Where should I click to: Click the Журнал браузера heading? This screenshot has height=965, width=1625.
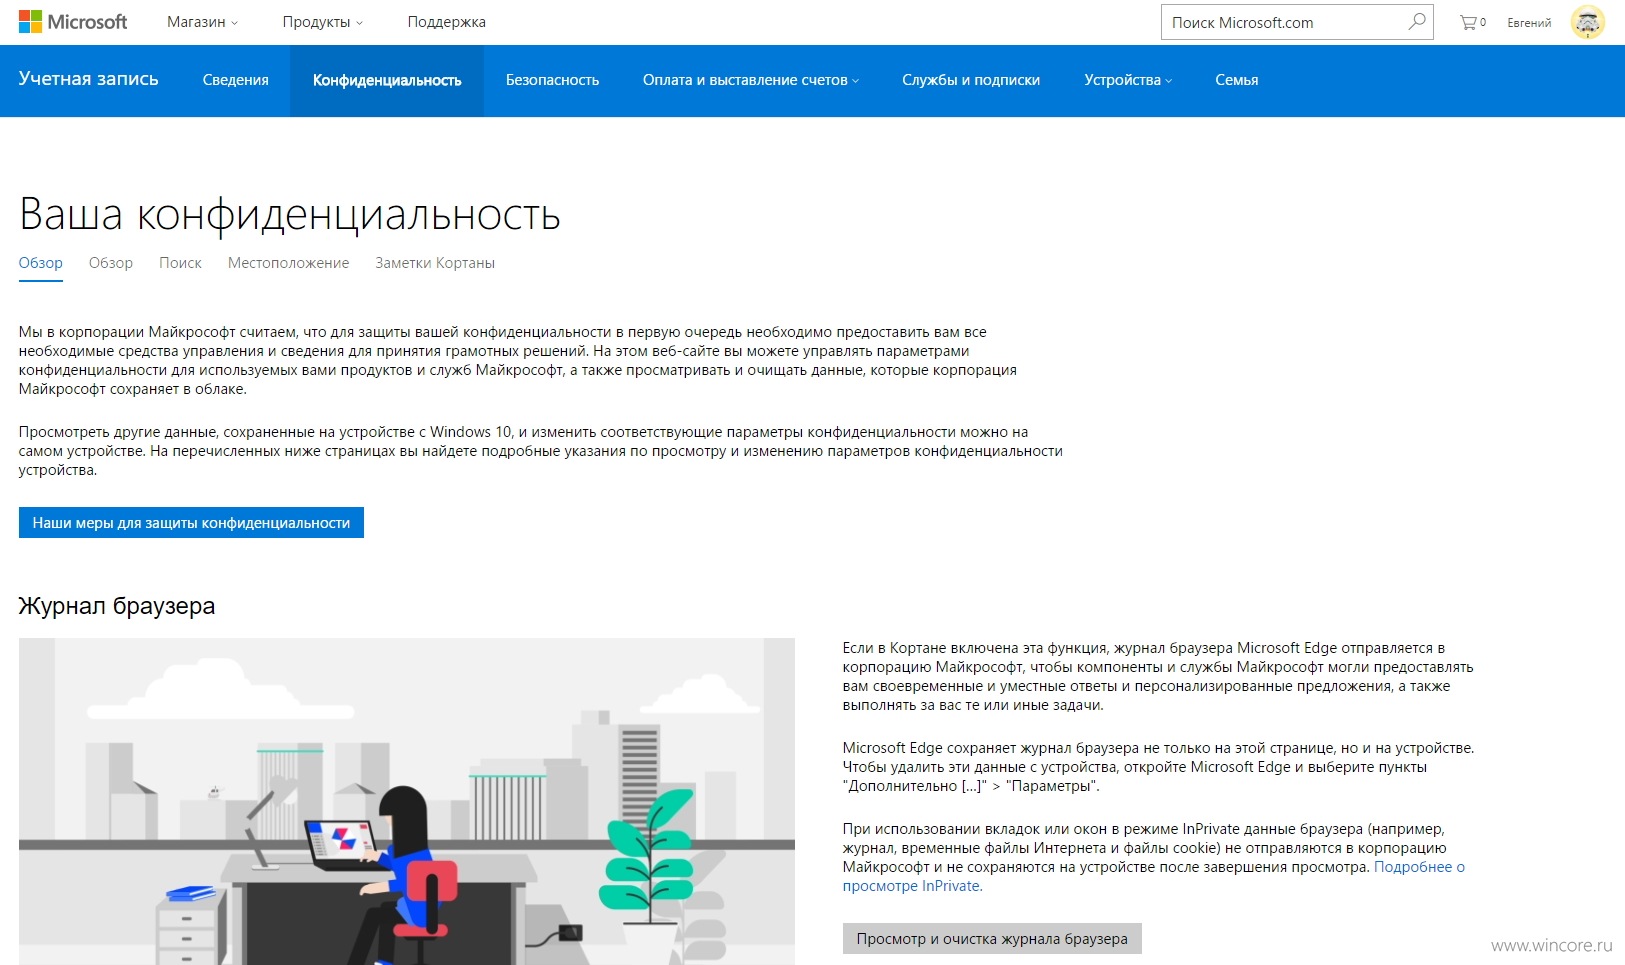tap(117, 606)
